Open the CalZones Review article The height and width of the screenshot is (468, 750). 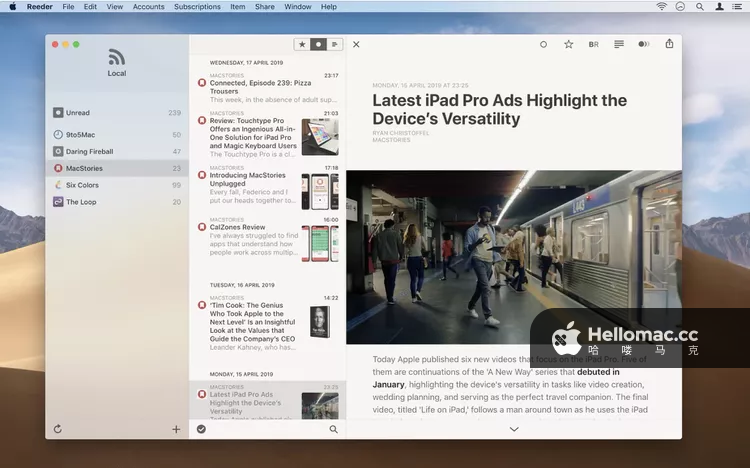click(x=237, y=227)
